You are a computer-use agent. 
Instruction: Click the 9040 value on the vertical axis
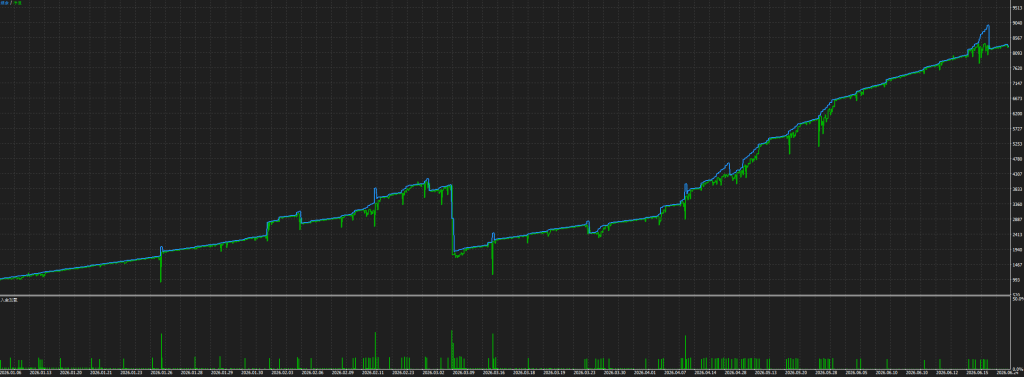[1017, 23]
